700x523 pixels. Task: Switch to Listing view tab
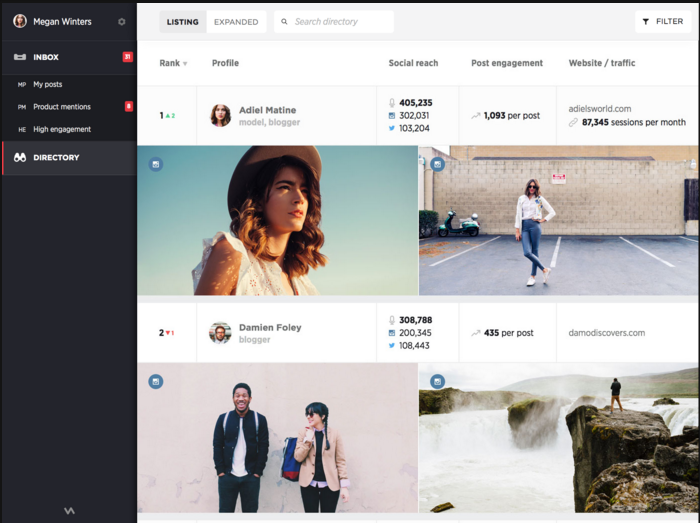(183, 22)
